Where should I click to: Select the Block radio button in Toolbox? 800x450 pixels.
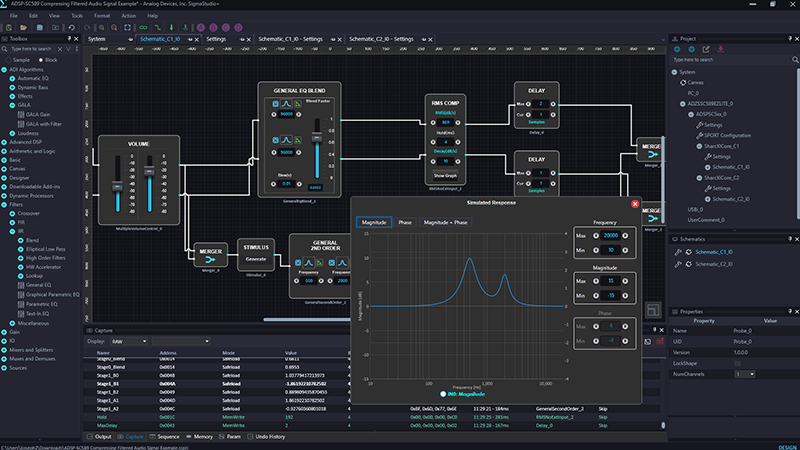pos(41,59)
